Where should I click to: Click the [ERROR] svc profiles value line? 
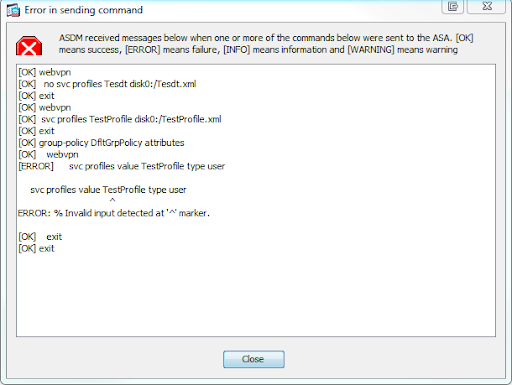pyautogui.click(x=122, y=166)
